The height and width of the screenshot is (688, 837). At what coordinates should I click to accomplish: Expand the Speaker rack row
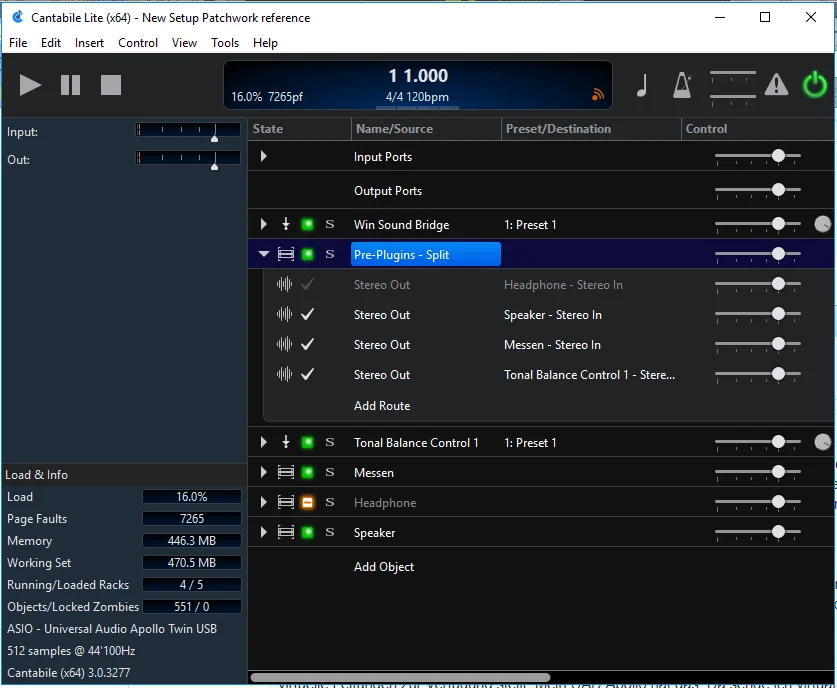pos(263,532)
